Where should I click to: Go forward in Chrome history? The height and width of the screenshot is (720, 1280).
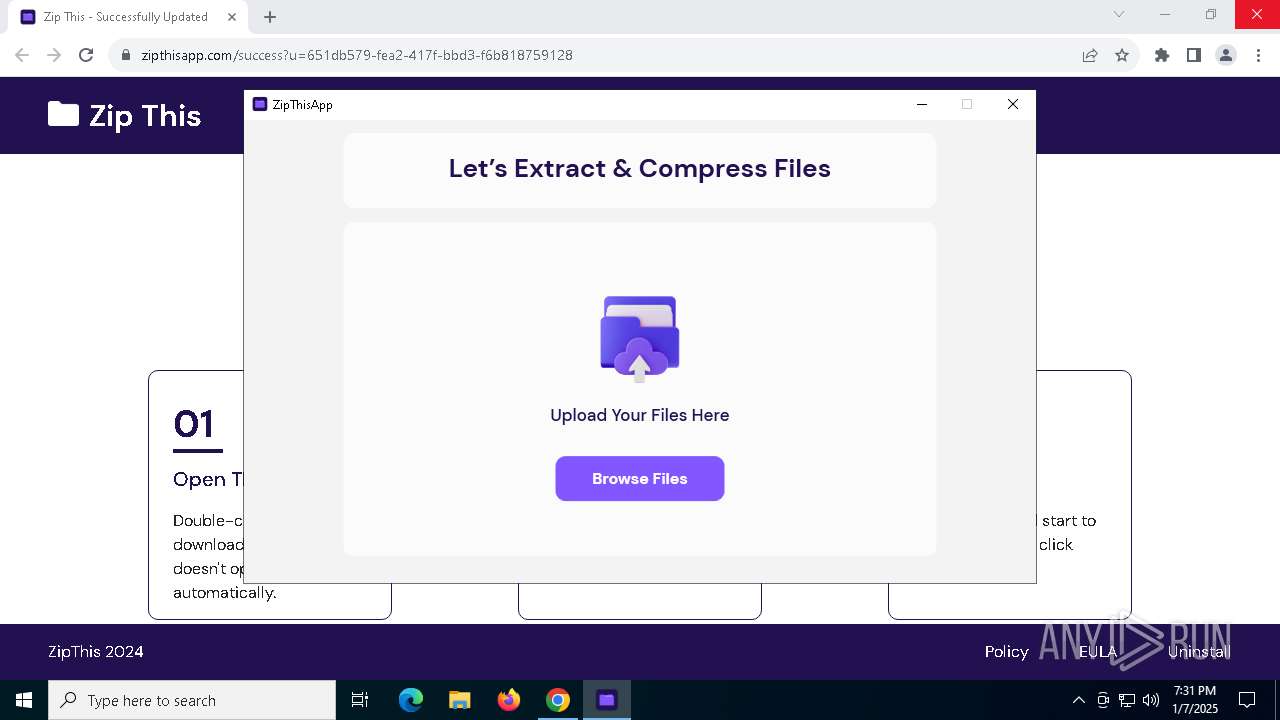[x=54, y=55]
